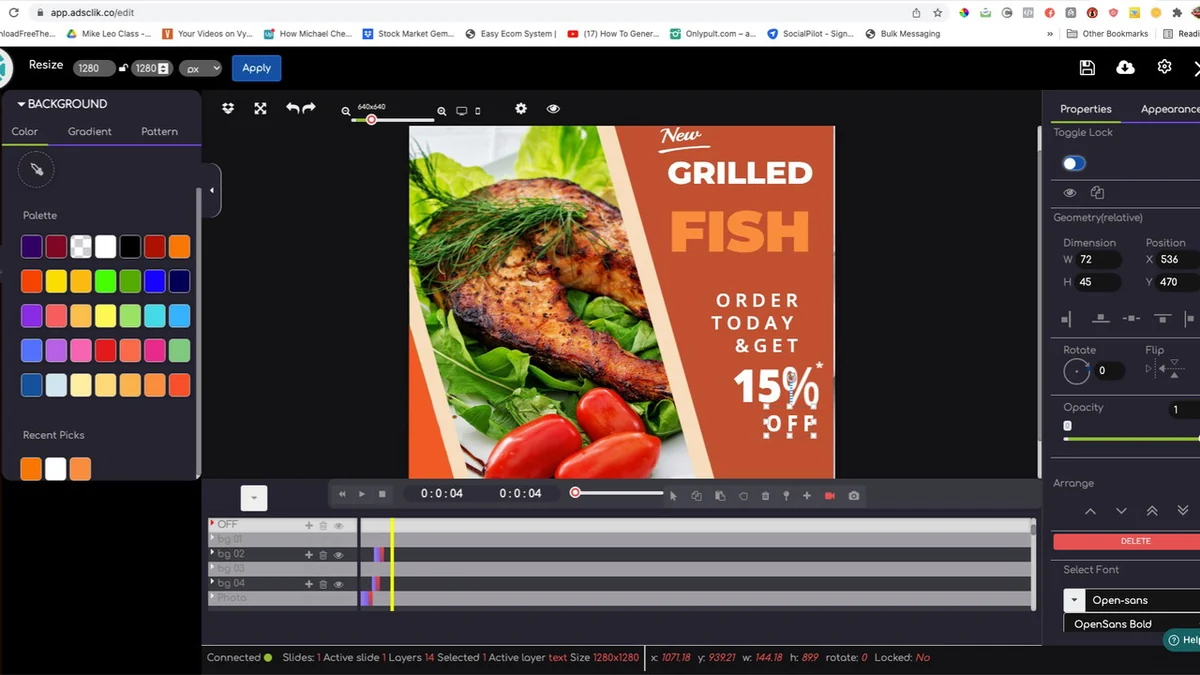
Task: Toggle visibility eye of bg 02 layer
Action: click(339, 555)
